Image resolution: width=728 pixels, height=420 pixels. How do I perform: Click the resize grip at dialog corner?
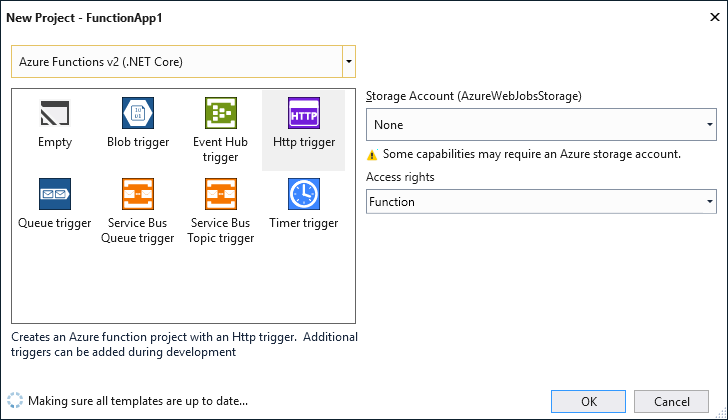pos(721,413)
